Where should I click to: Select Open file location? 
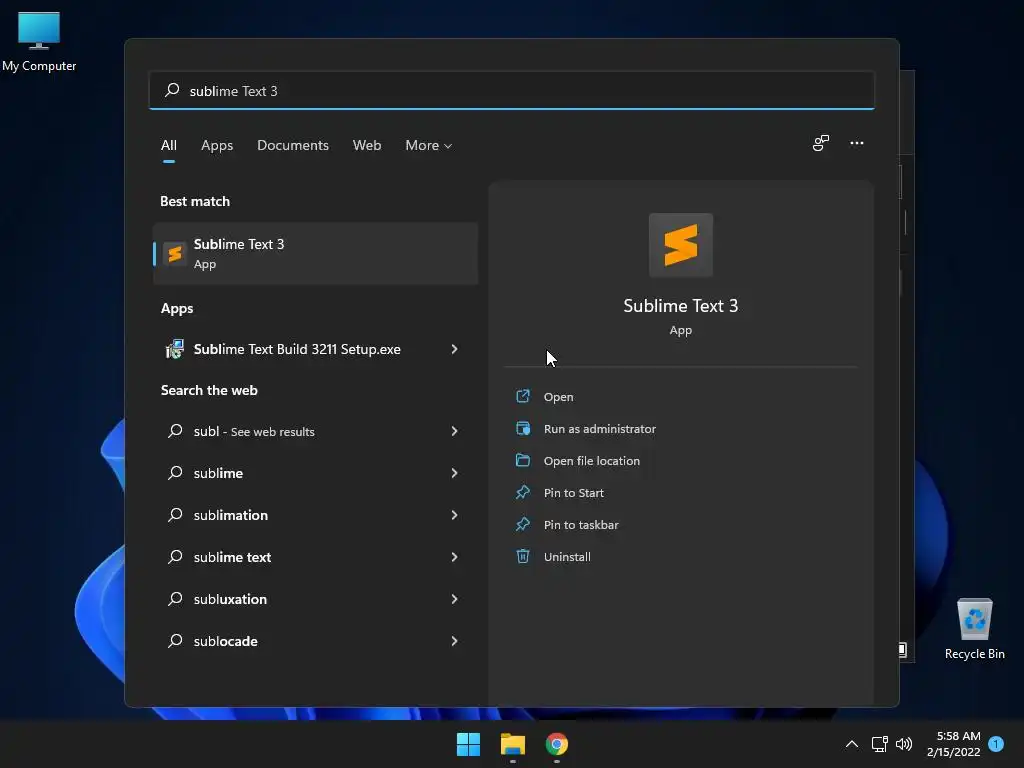click(592, 461)
